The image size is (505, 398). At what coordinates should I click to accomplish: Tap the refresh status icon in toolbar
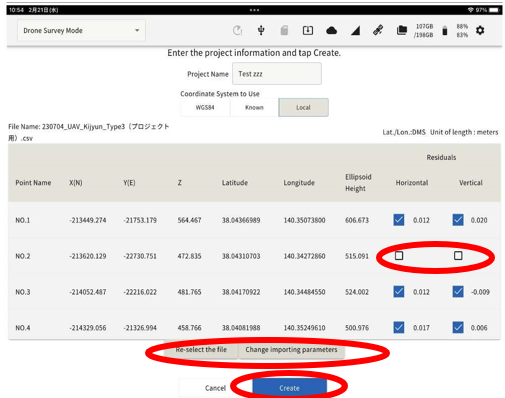tap(237, 31)
